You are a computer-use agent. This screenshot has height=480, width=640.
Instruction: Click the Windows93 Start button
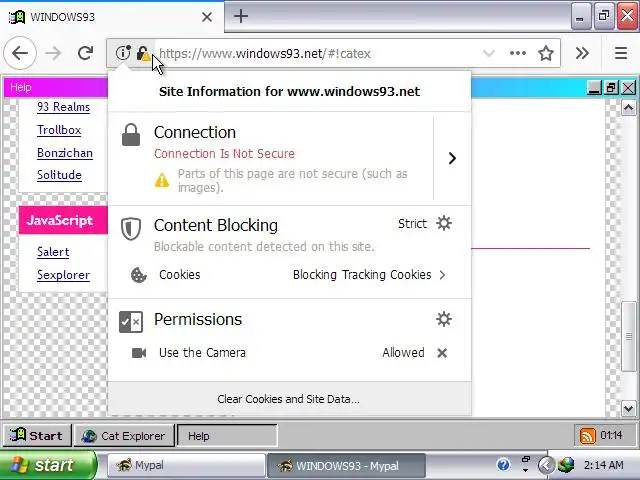click(x=37, y=436)
